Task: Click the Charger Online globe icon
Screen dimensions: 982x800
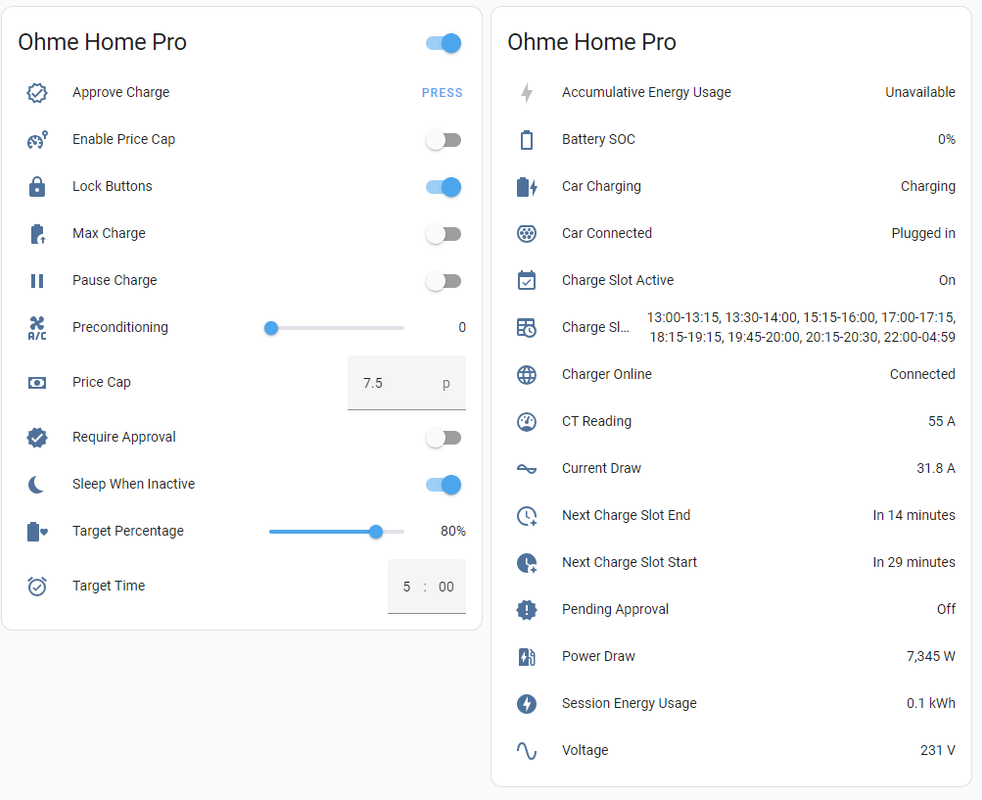Action: click(527, 375)
